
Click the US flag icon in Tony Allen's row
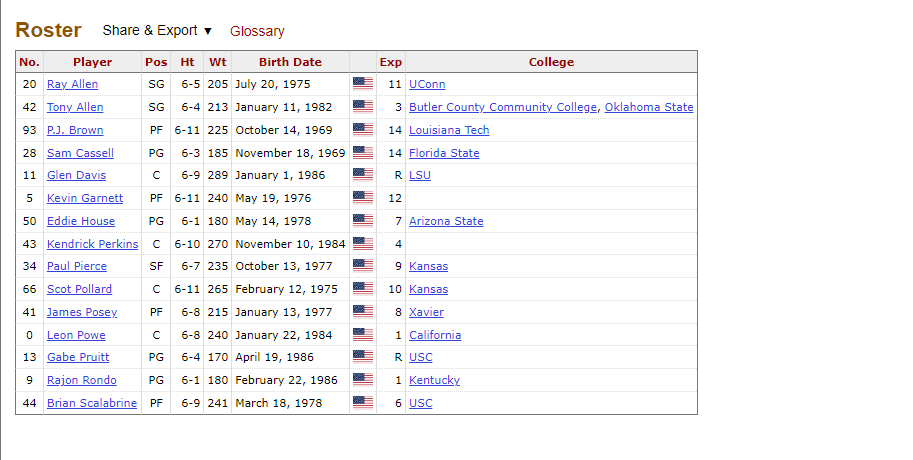tap(363, 107)
